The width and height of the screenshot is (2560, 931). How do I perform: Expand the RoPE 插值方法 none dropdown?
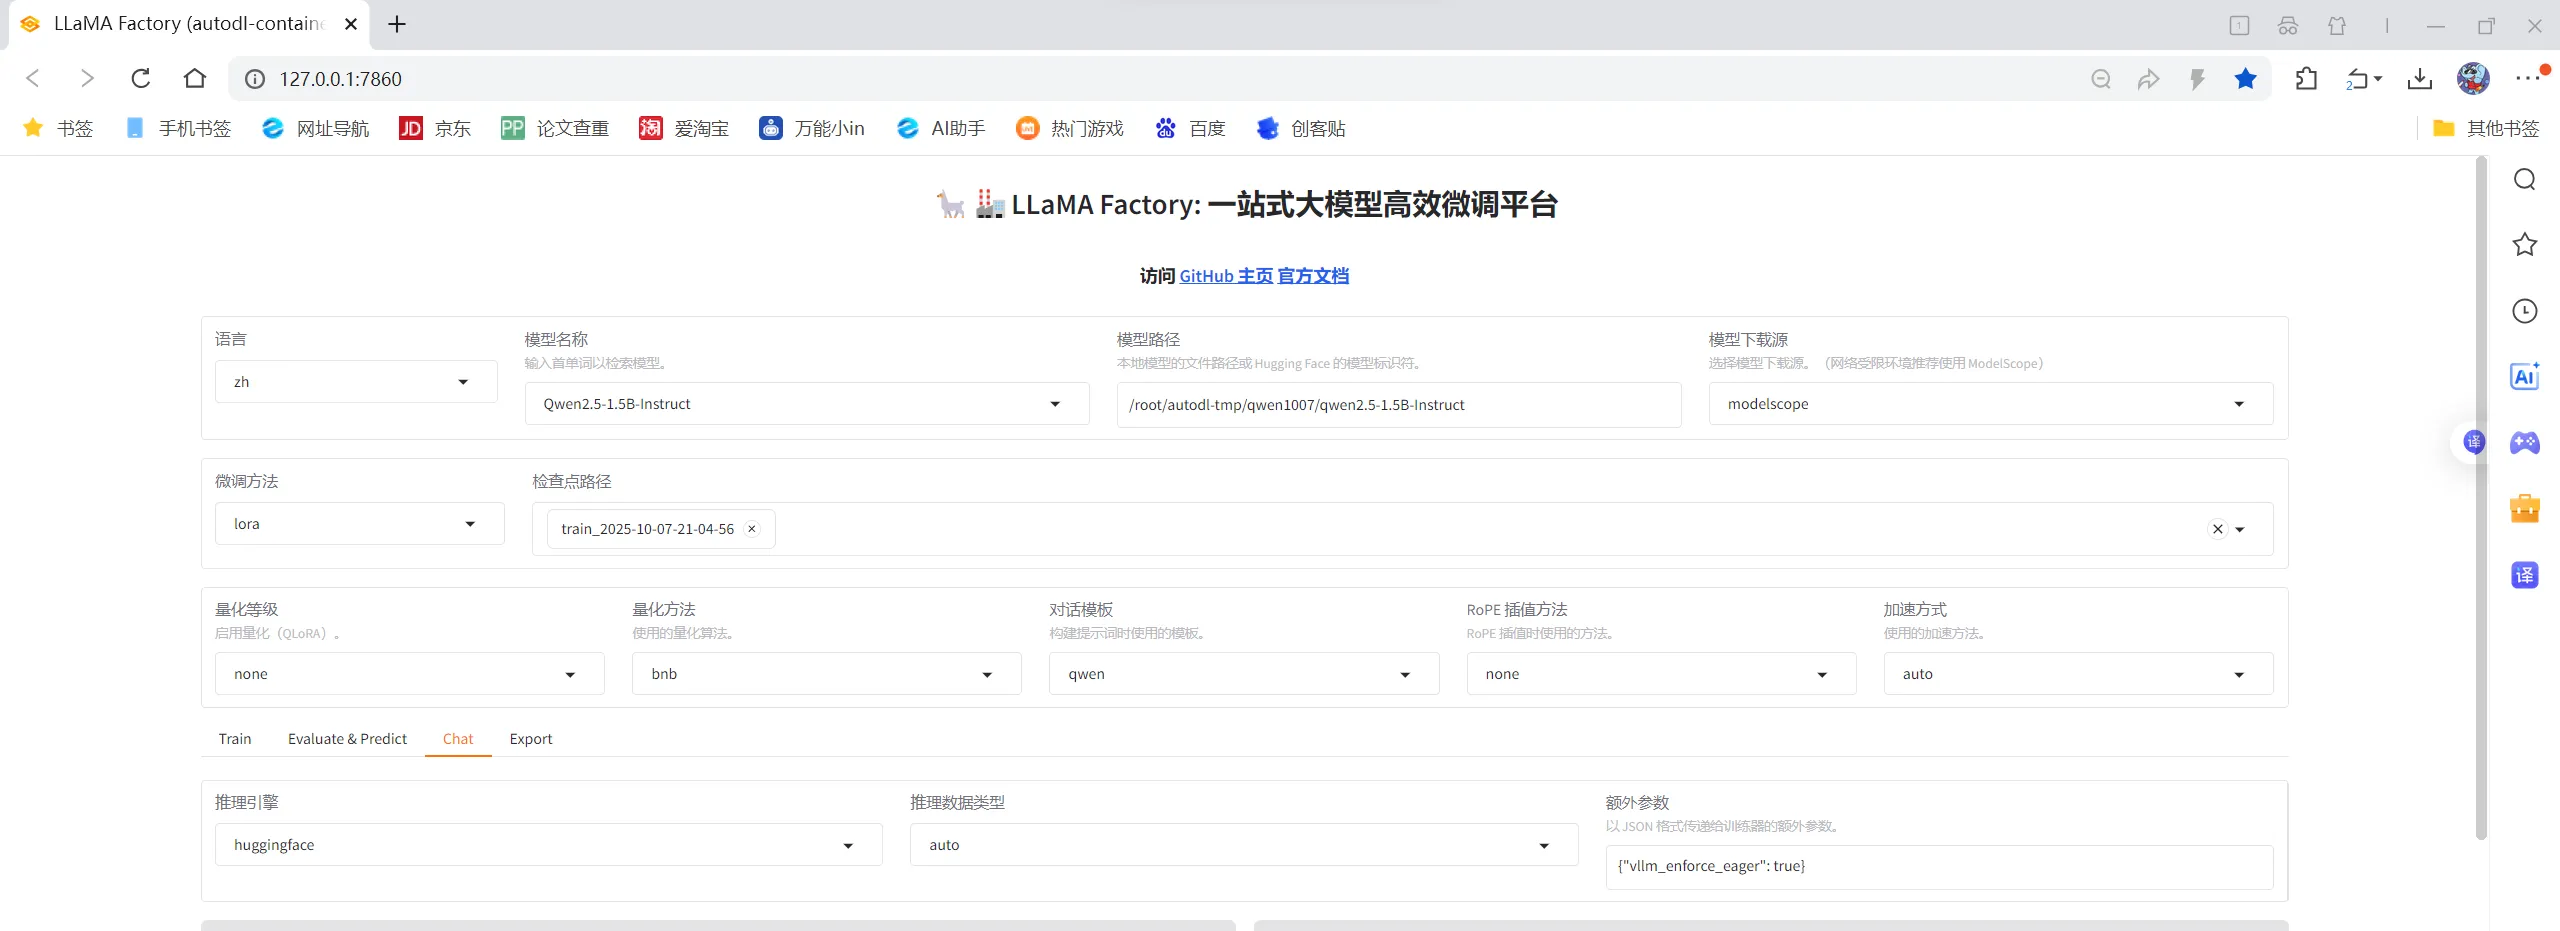pos(1661,674)
